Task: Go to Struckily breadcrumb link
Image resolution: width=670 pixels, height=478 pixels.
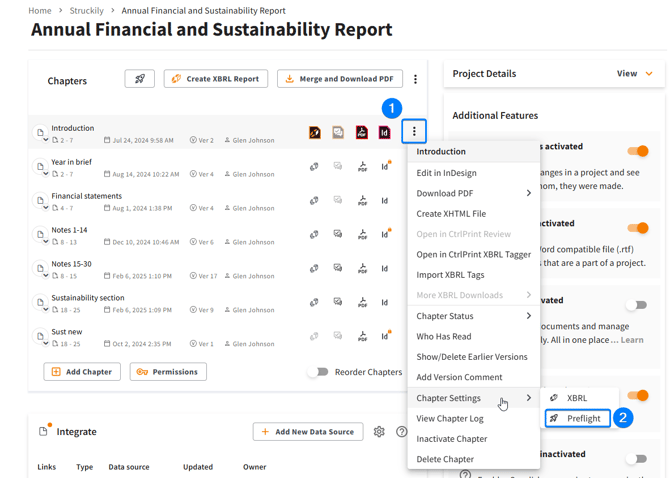Action: point(86,11)
